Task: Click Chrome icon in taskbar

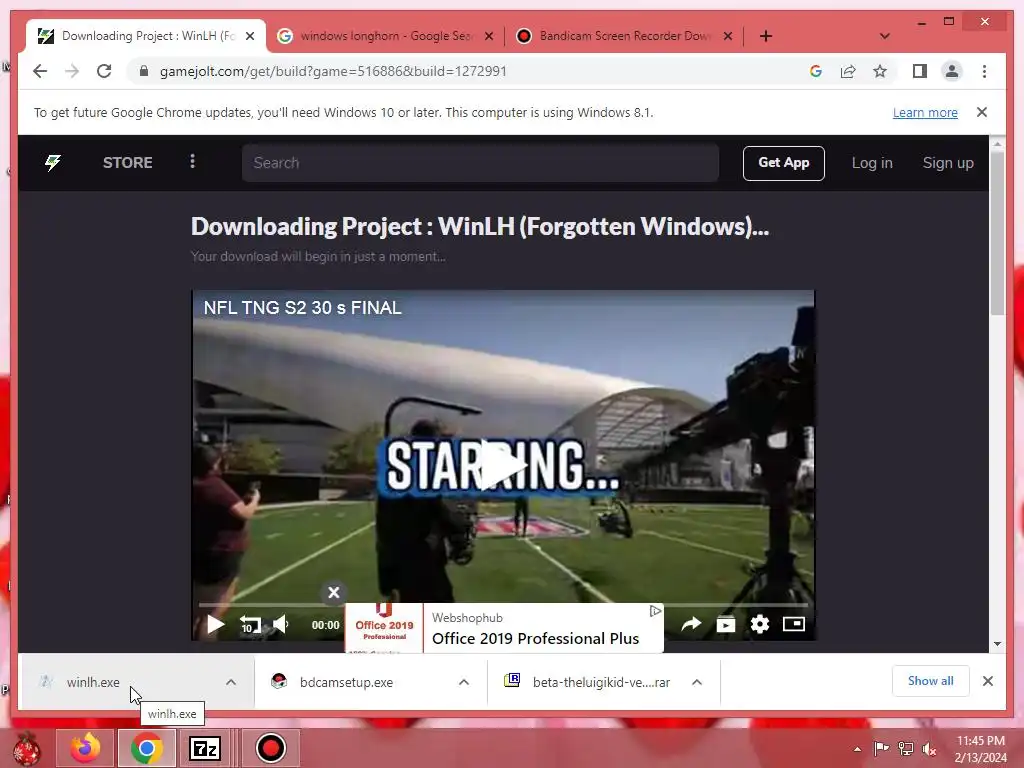Action: tap(147, 748)
